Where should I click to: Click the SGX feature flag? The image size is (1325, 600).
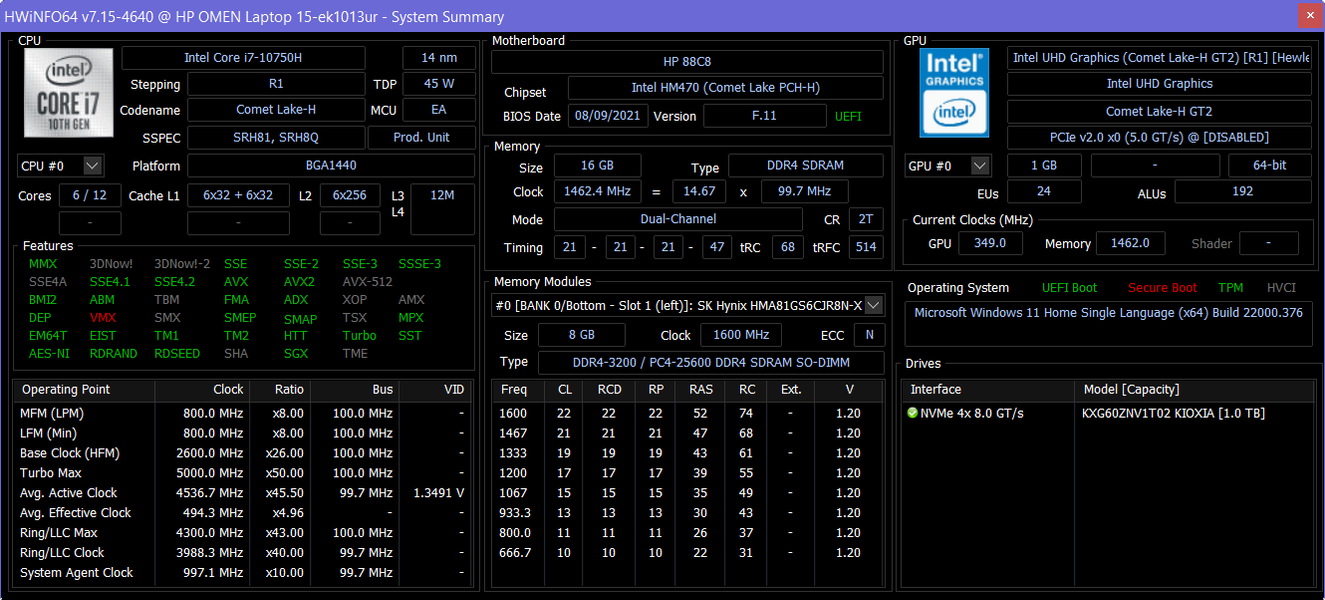click(296, 353)
